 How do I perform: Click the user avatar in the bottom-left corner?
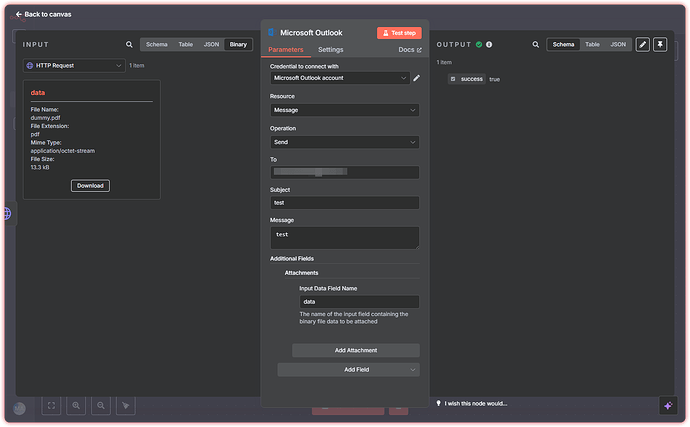click(x=19, y=409)
